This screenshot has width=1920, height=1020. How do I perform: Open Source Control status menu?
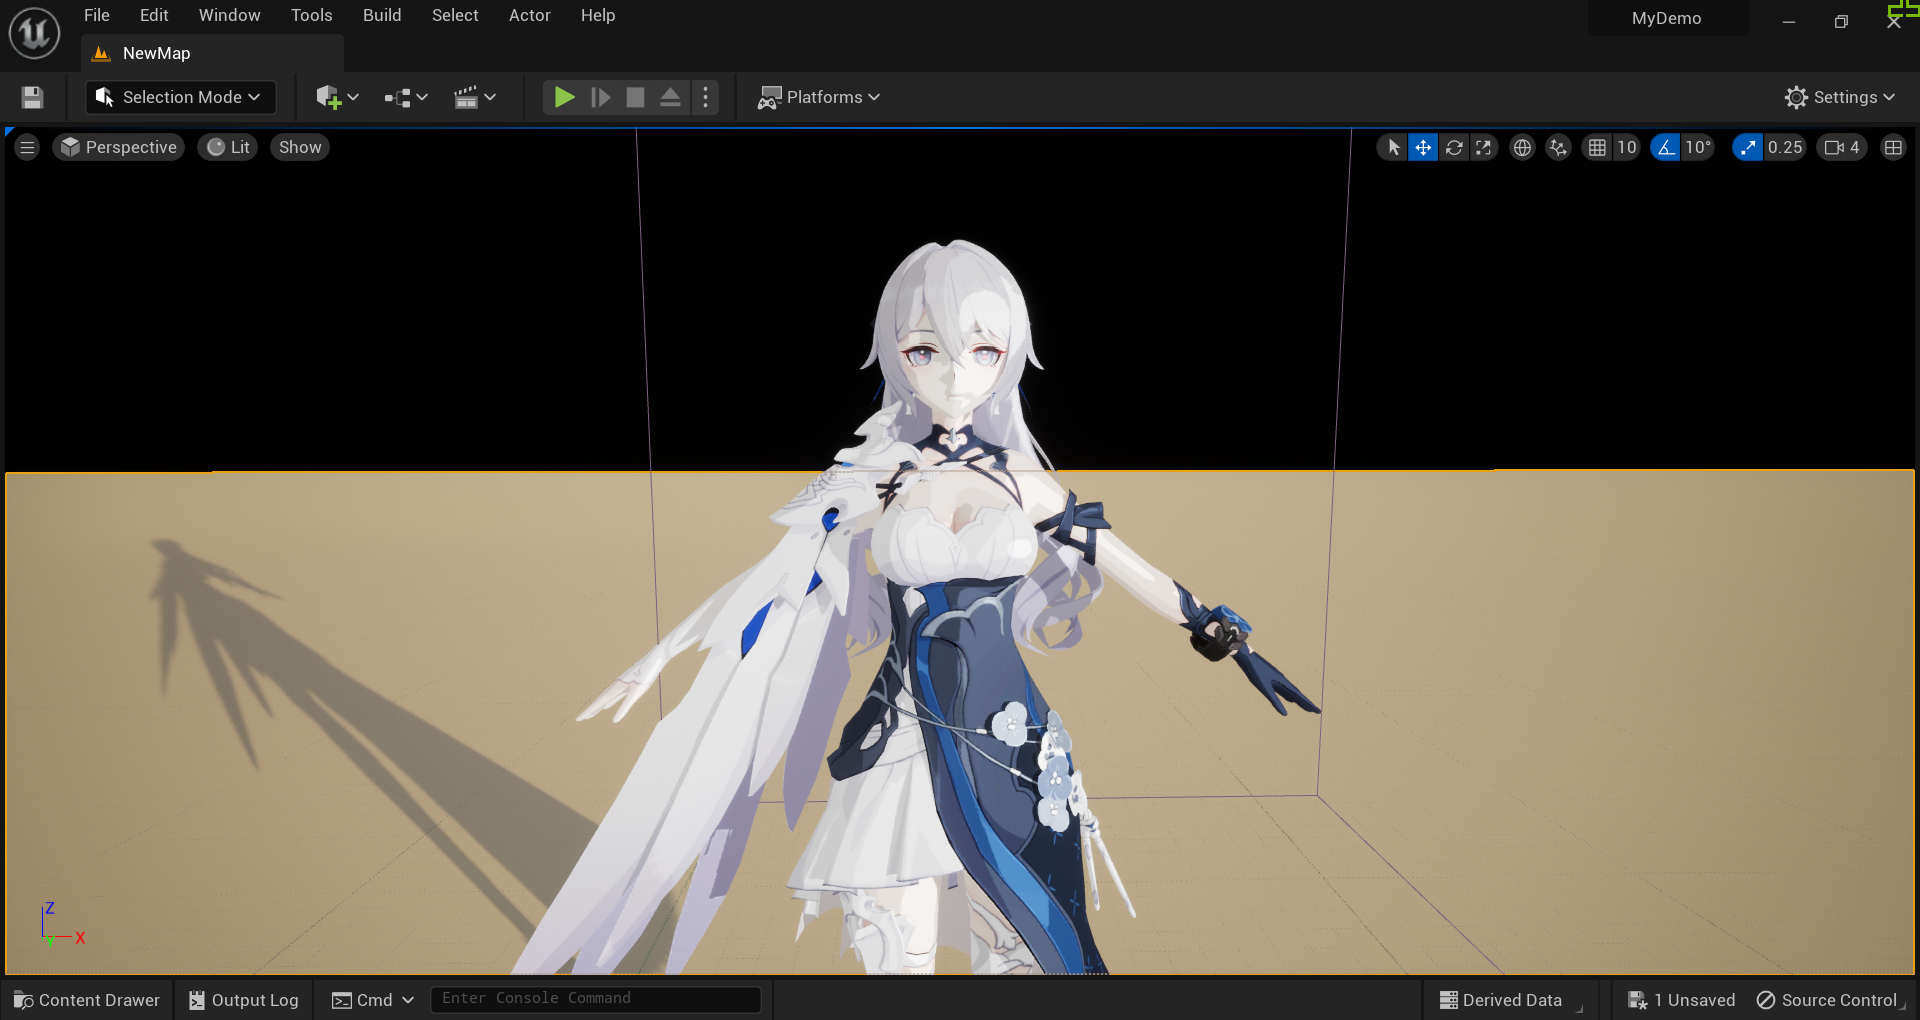pos(1828,1000)
